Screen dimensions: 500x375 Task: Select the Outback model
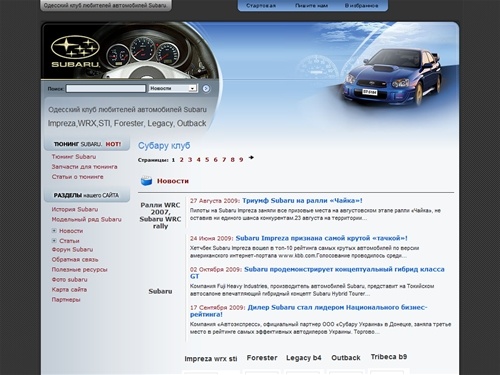click(346, 358)
